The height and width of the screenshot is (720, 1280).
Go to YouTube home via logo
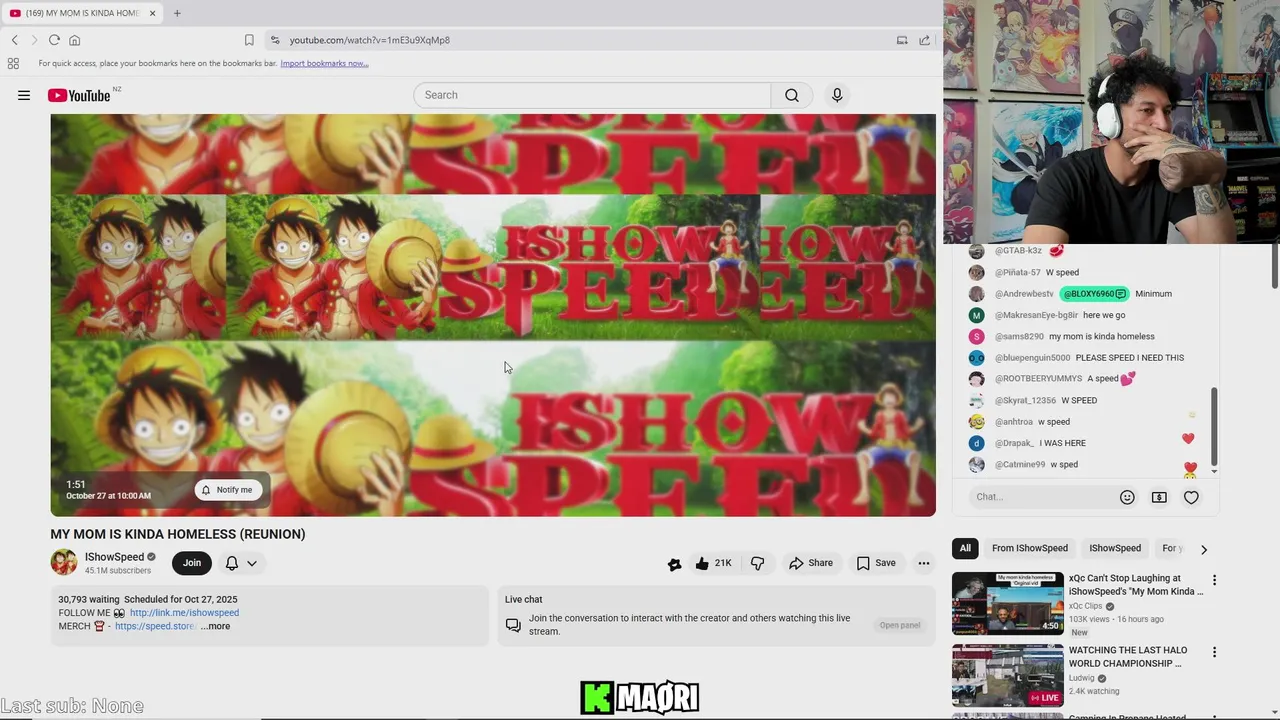(x=79, y=95)
